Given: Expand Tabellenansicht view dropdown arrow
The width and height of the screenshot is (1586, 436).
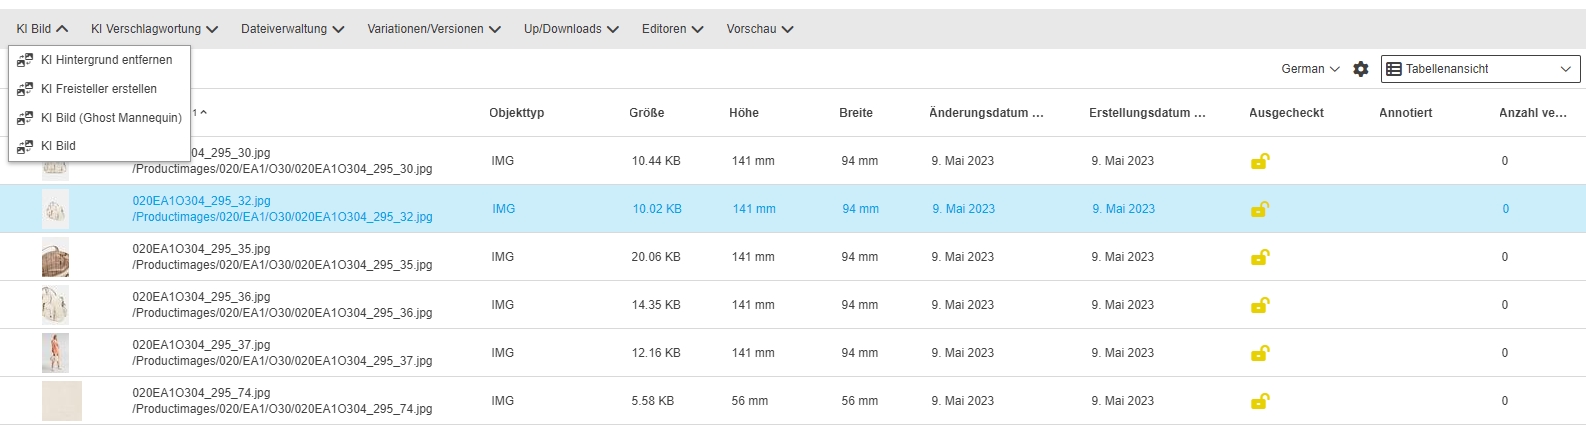Looking at the screenshot, I should (x=1565, y=69).
